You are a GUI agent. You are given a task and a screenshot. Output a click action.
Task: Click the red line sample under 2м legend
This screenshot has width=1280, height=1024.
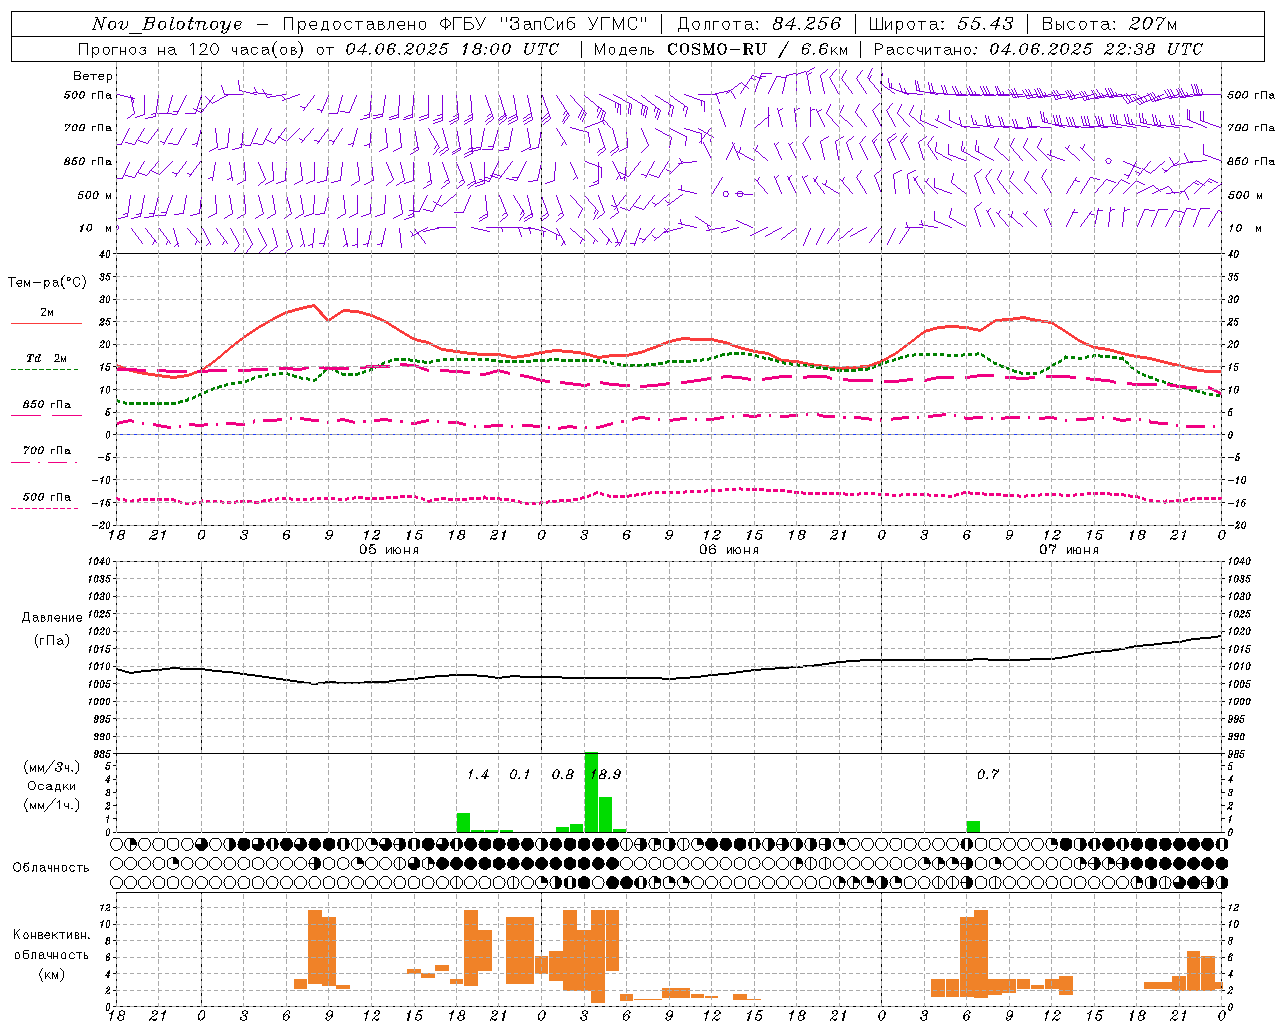coord(46,323)
